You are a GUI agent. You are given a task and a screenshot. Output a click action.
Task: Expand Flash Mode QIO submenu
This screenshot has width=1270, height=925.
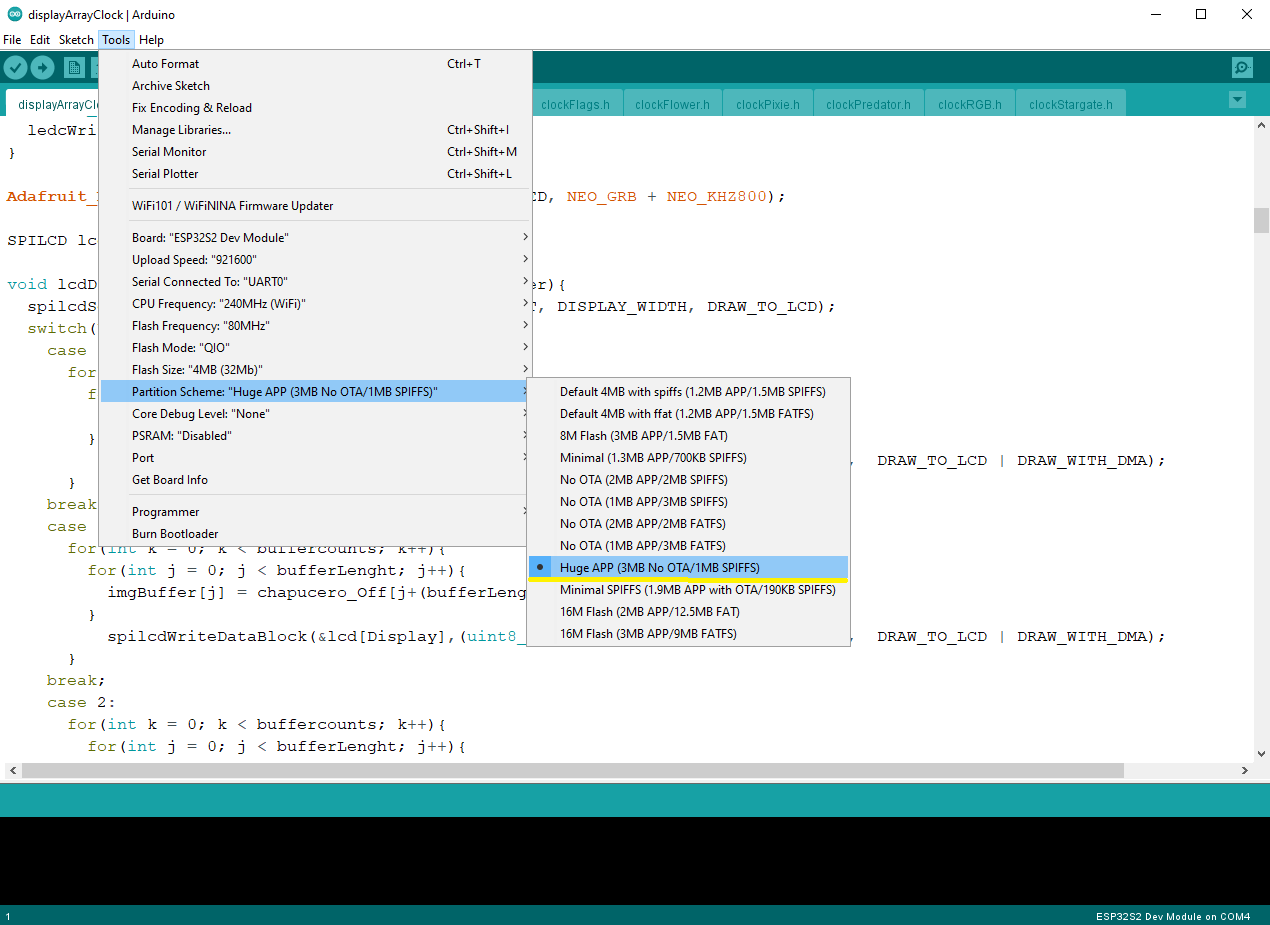coord(315,348)
